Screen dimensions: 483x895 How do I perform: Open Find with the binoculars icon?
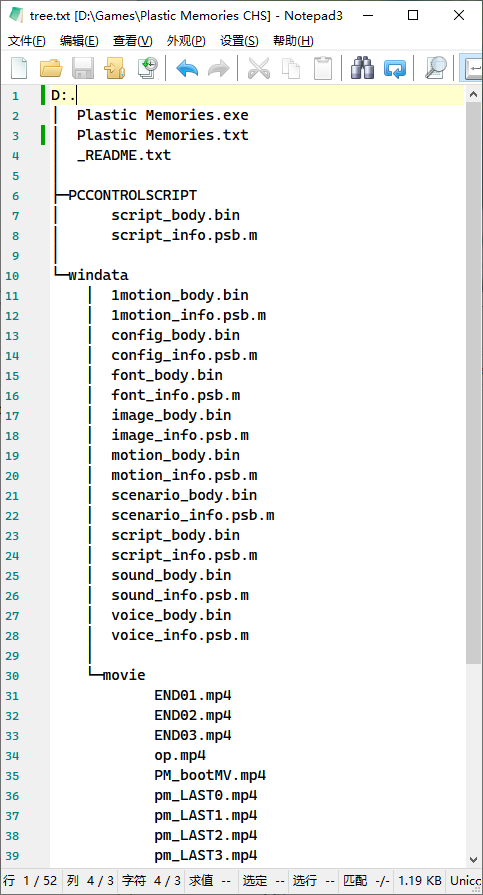pos(363,68)
